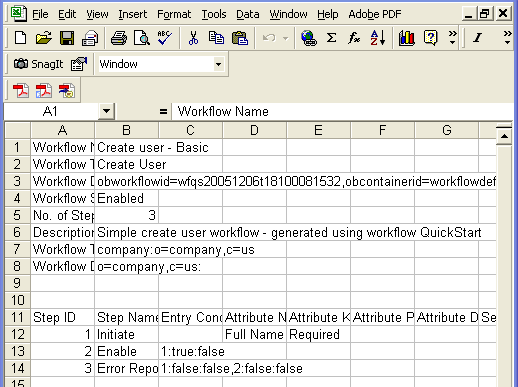Restore the workbook window
Screen dimensions: 518x387
point(485,14)
